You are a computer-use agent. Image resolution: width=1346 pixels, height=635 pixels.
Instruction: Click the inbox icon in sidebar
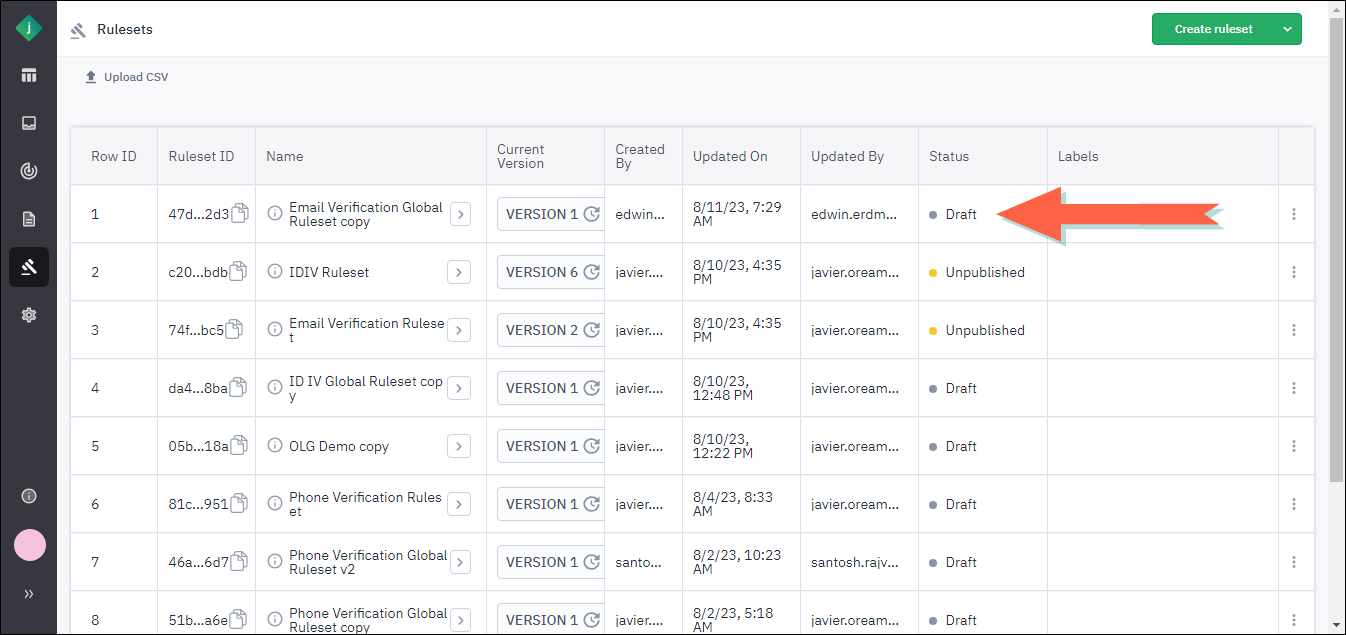coord(28,123)
